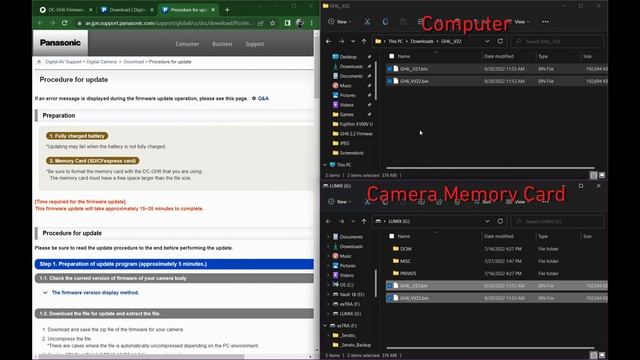Refresh the LUMIX (G:) window
Screen dimensions: 640x360
click(x=500, y=221)
